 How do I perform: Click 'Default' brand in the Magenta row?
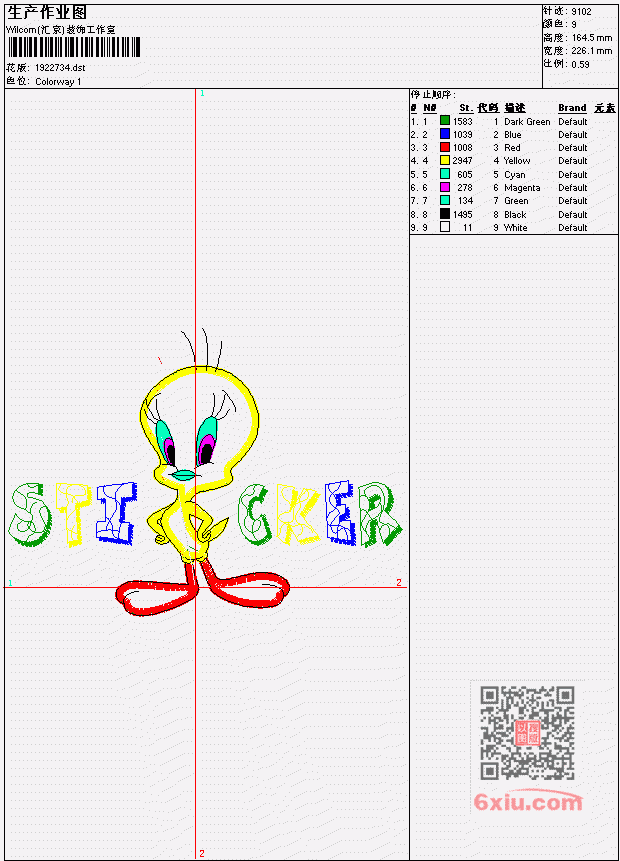573,188
